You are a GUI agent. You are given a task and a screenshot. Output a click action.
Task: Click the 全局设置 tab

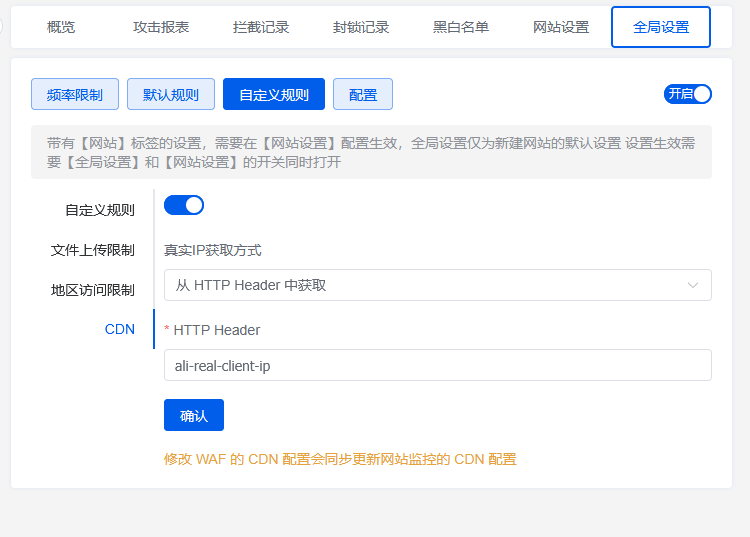point(661,27)
